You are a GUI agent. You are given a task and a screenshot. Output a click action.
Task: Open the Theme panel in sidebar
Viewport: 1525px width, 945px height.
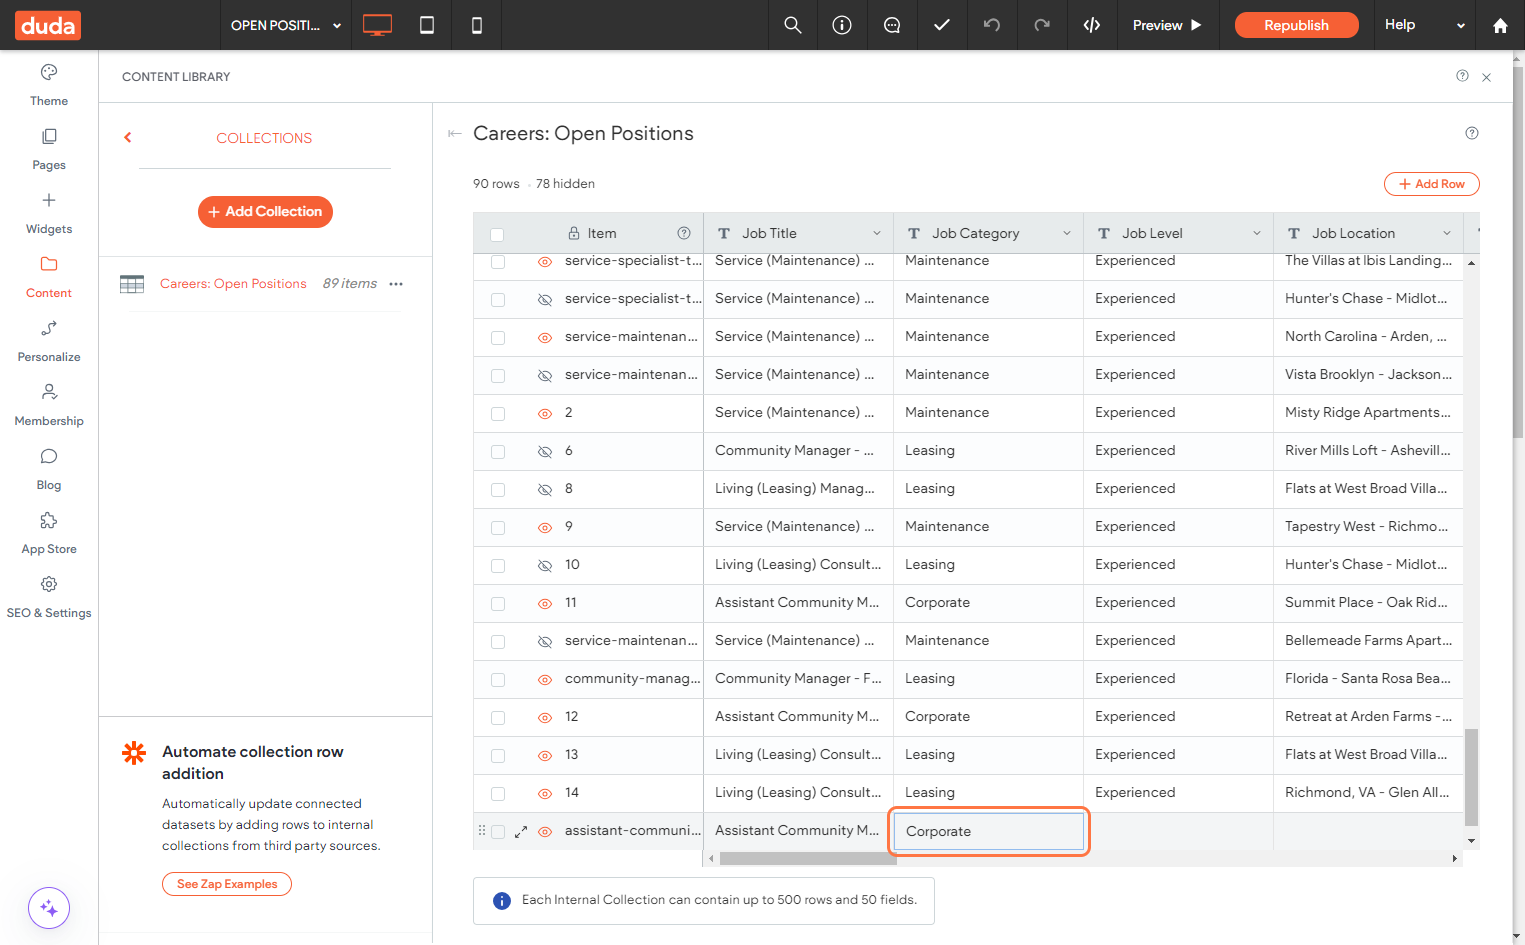pyautogui.click(x=49, y=85)
